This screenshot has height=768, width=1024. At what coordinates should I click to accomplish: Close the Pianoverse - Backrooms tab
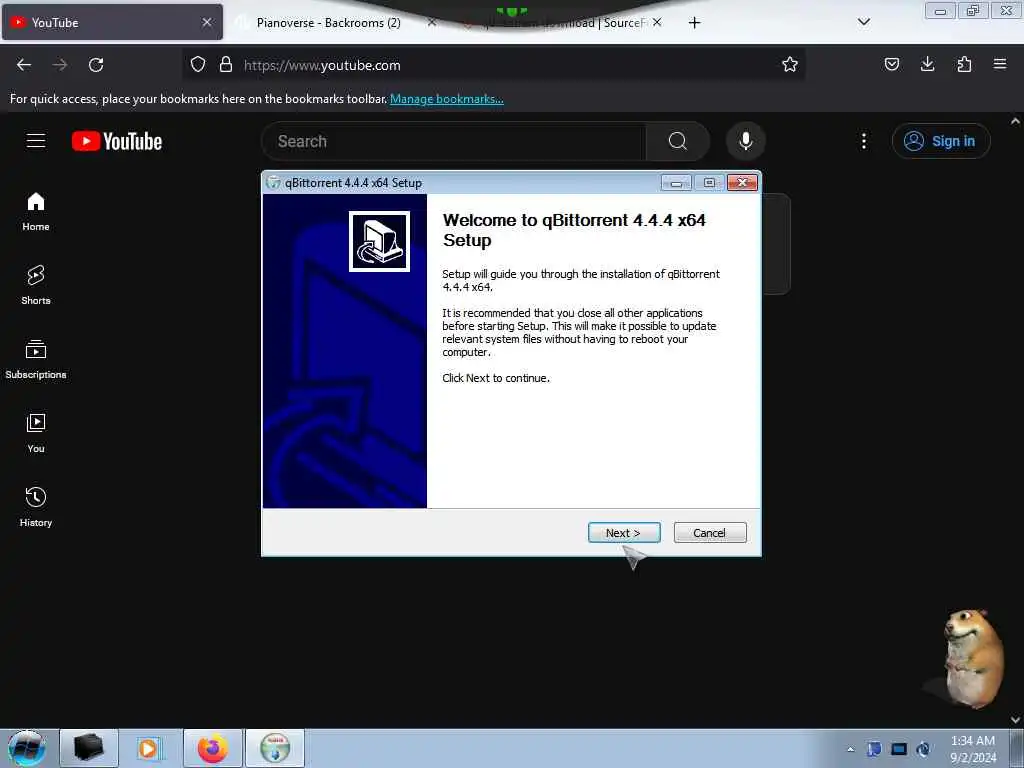(432, 22)
